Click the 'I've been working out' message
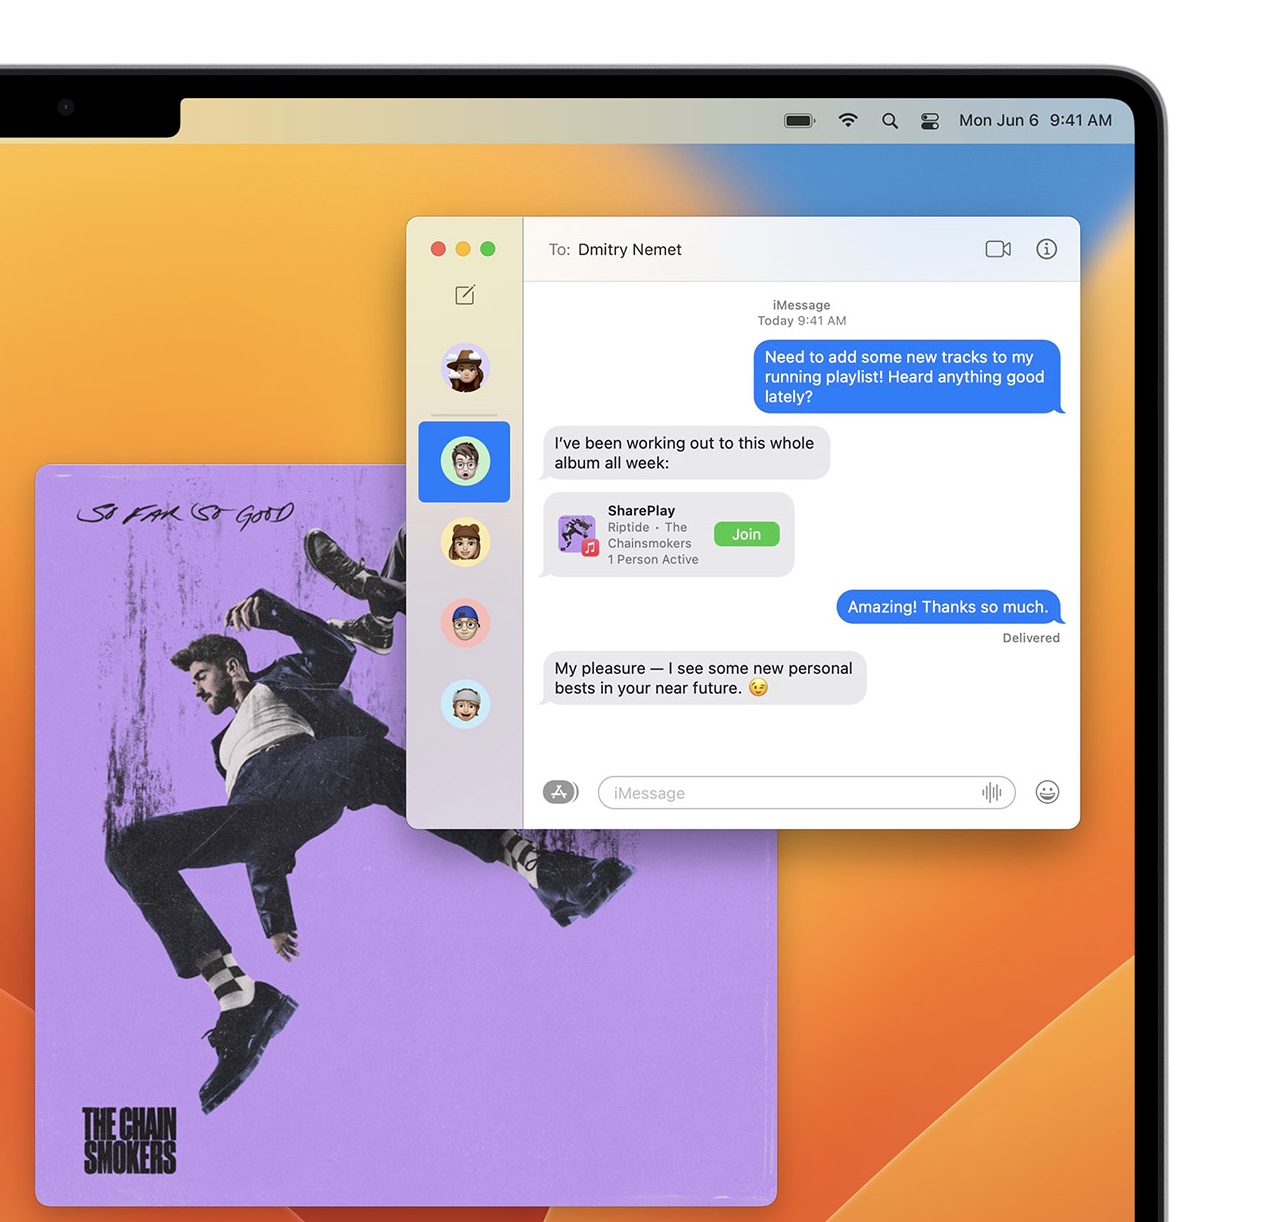 687,453
